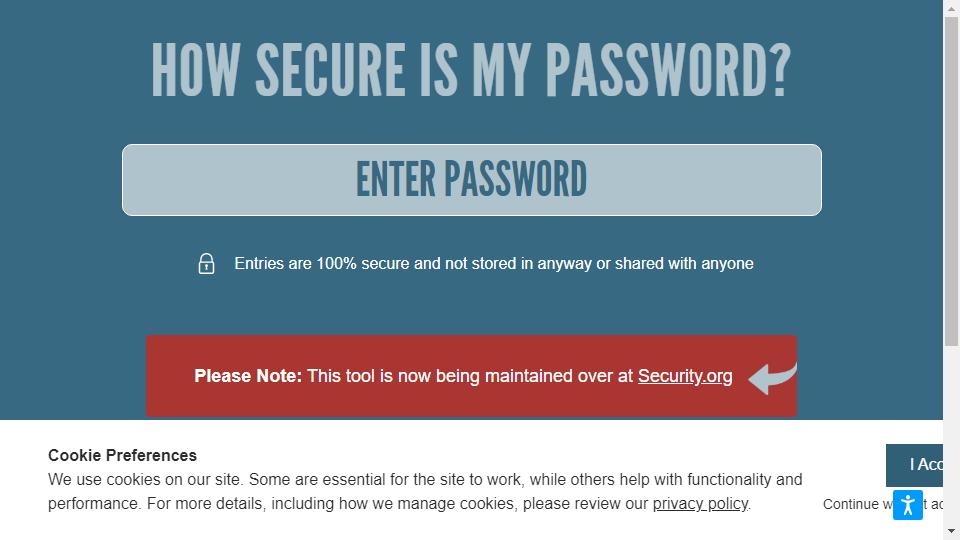The height and width of the screenshot is (540, 960).
Task: Choose Continue without accepting
Action: 882,504
